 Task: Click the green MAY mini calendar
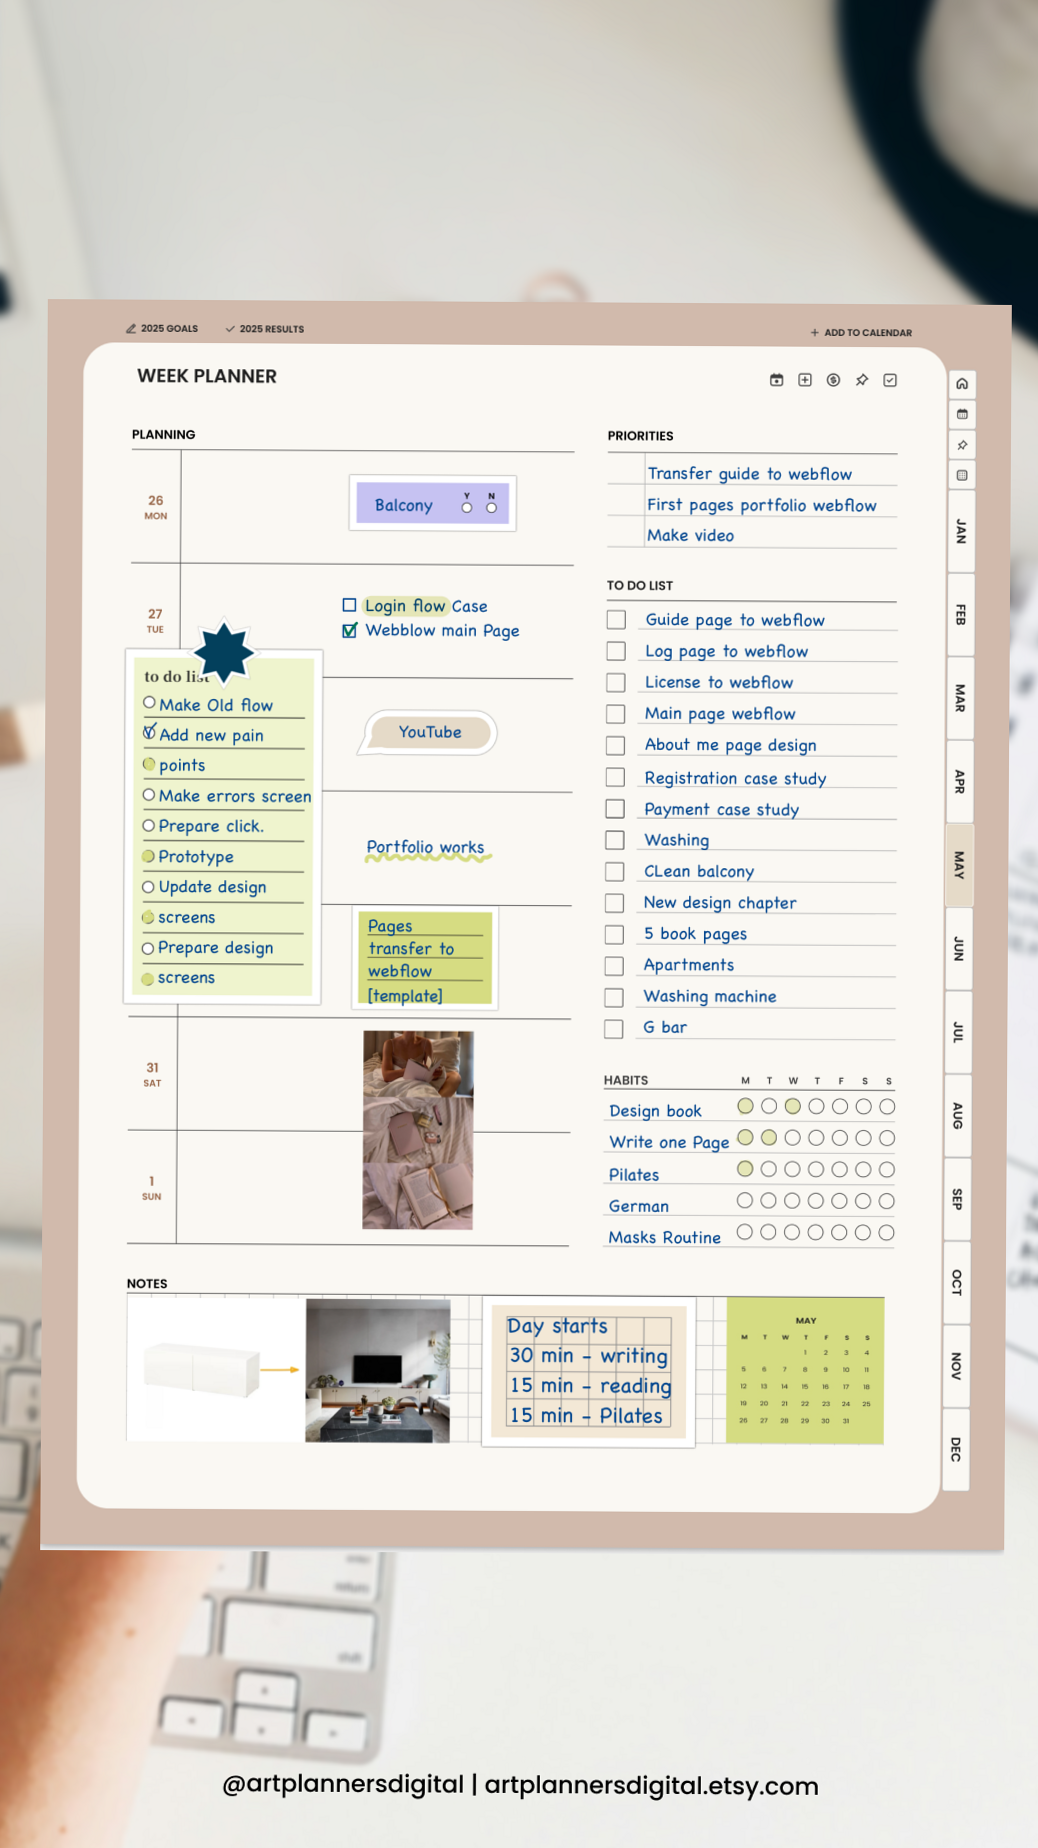pyautogui.click(x=805, y=1371)
